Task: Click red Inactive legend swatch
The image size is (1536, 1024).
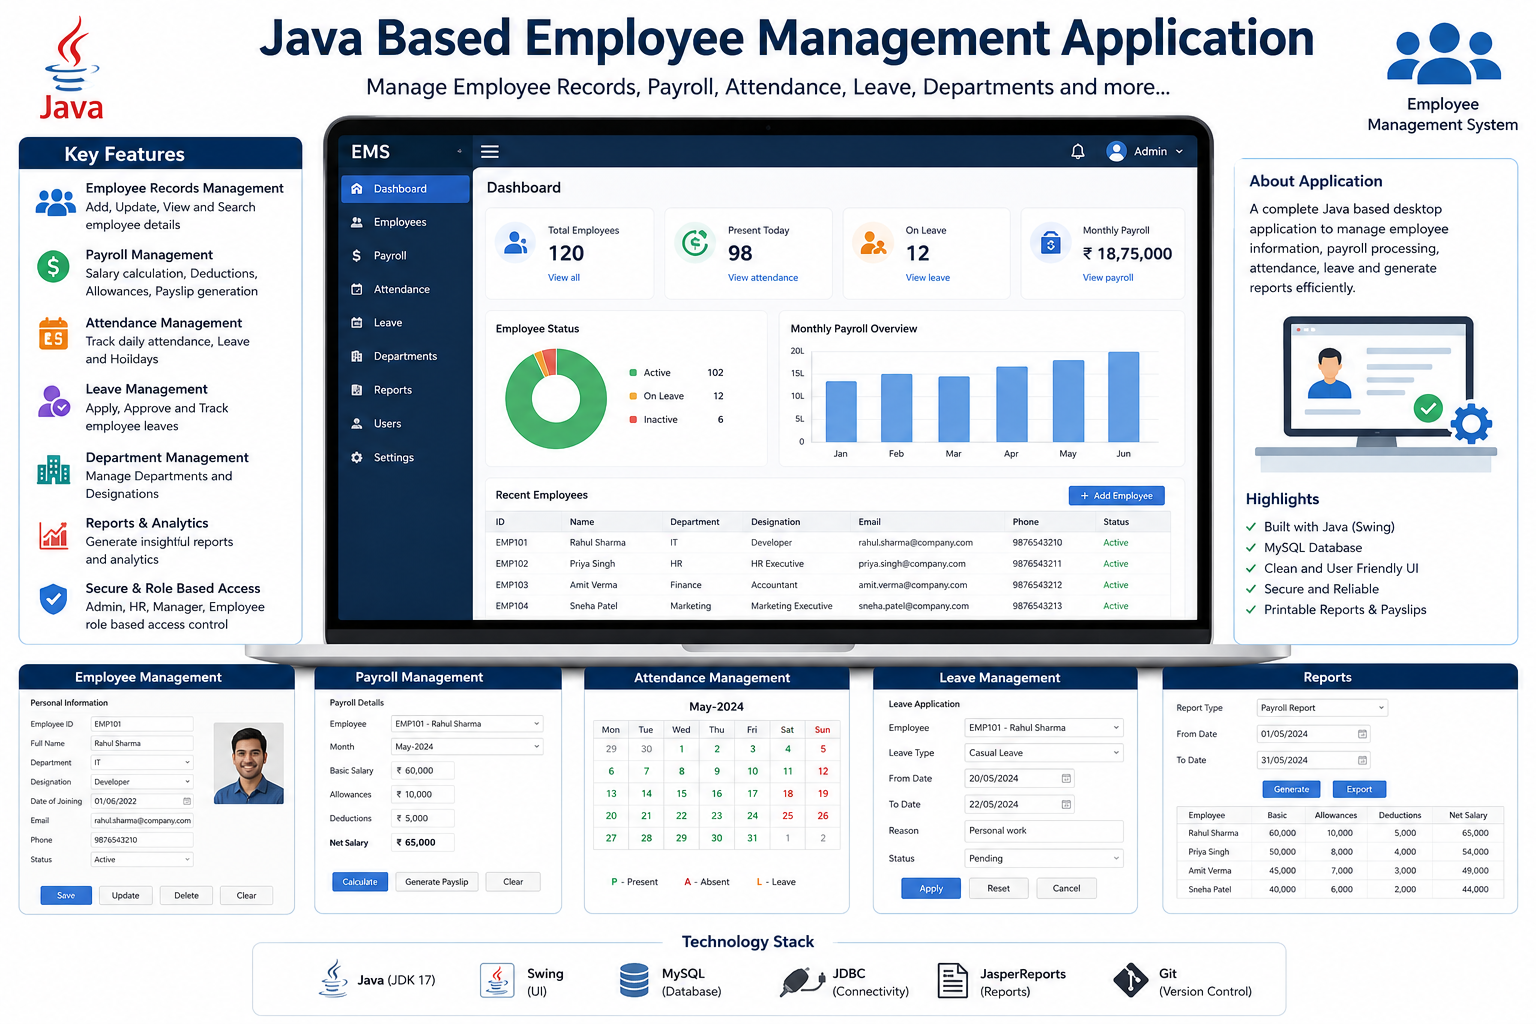Action: click(x=633, y=420)
